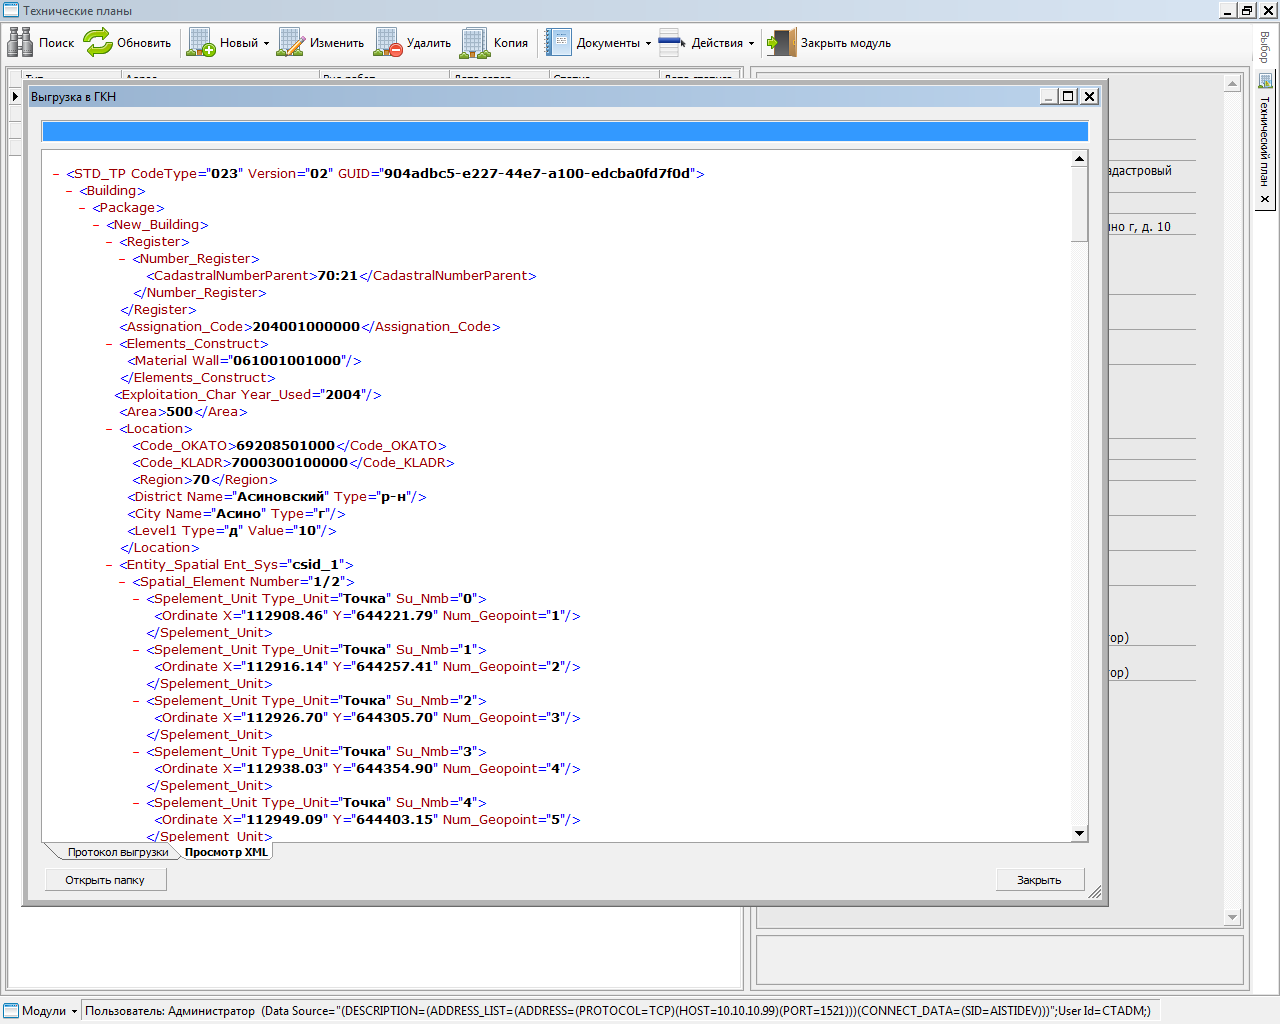The height and width of the screenshot is (1024, 1280).
Task: Collapse the Location XML node
Action: pyautogui.click(x=109, y=429)
